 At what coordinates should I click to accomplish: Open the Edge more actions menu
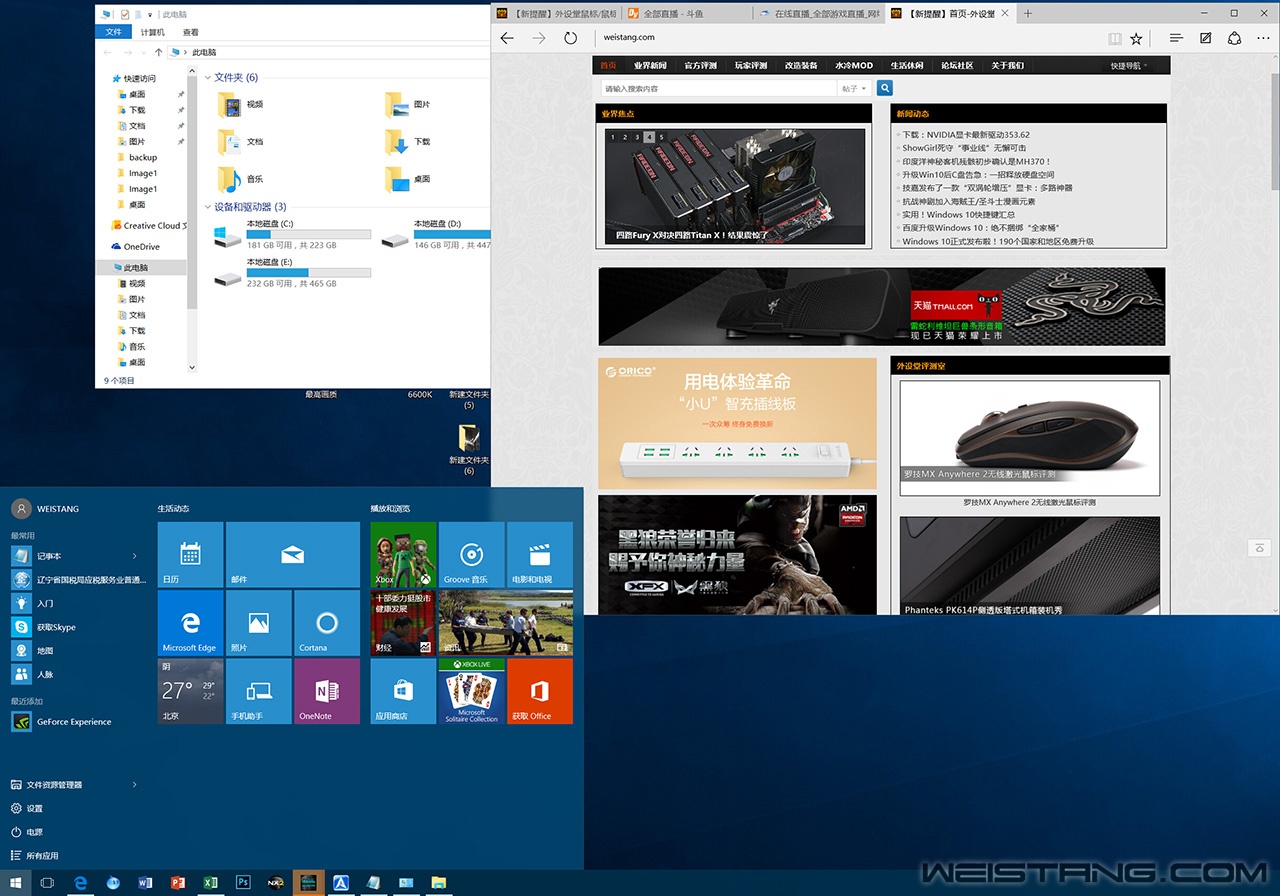click(x=1264, y=38)
